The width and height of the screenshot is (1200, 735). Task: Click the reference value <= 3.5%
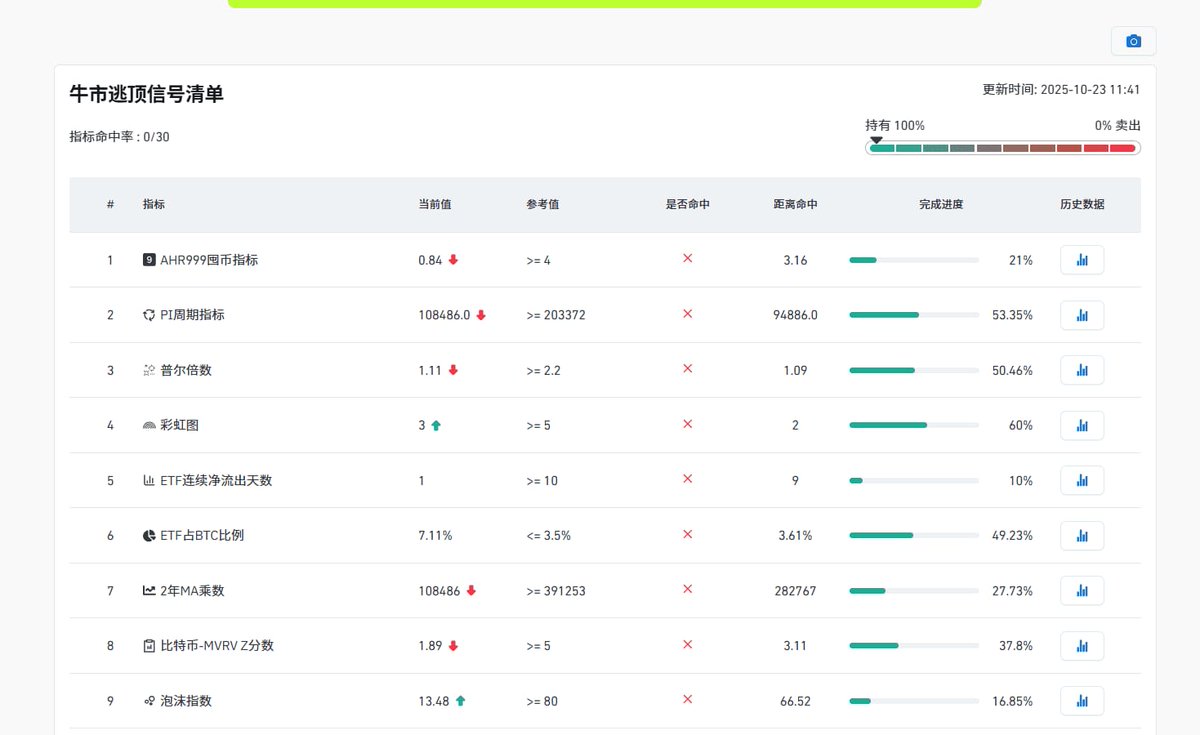point(548,535)
